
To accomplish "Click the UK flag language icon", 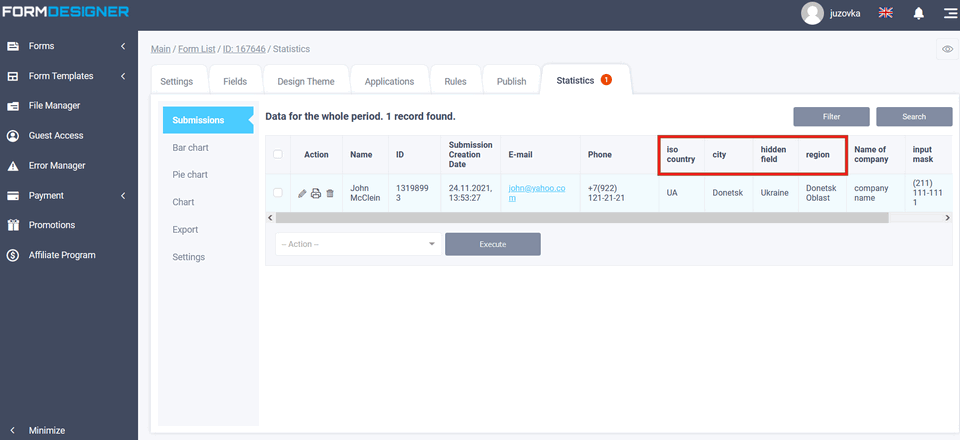I will [885, 13].
